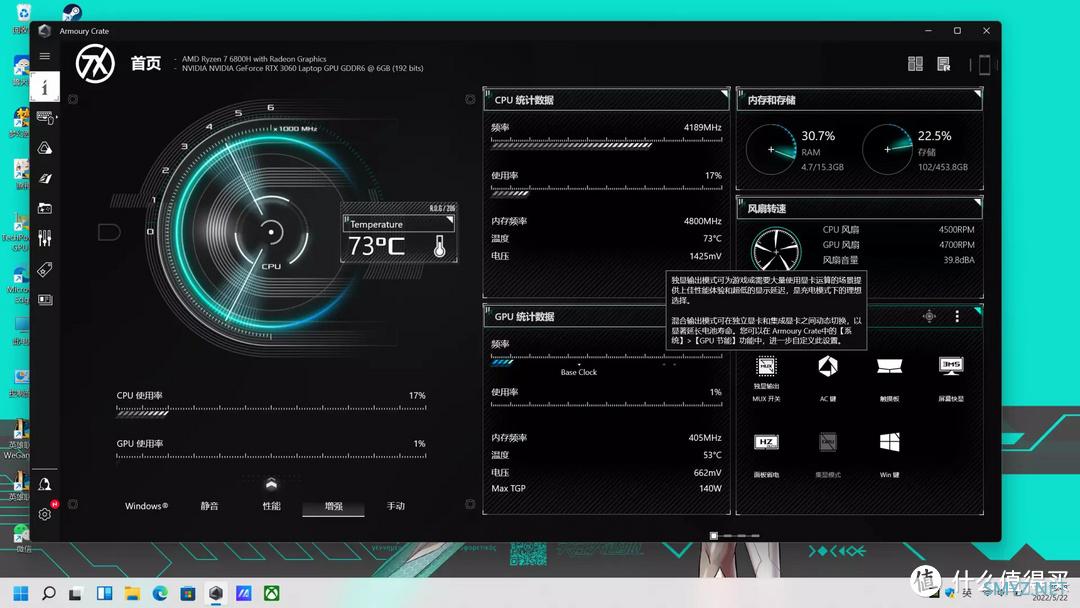
Task: Open the Widgets taskbar icon
Action: click(104, 594)
